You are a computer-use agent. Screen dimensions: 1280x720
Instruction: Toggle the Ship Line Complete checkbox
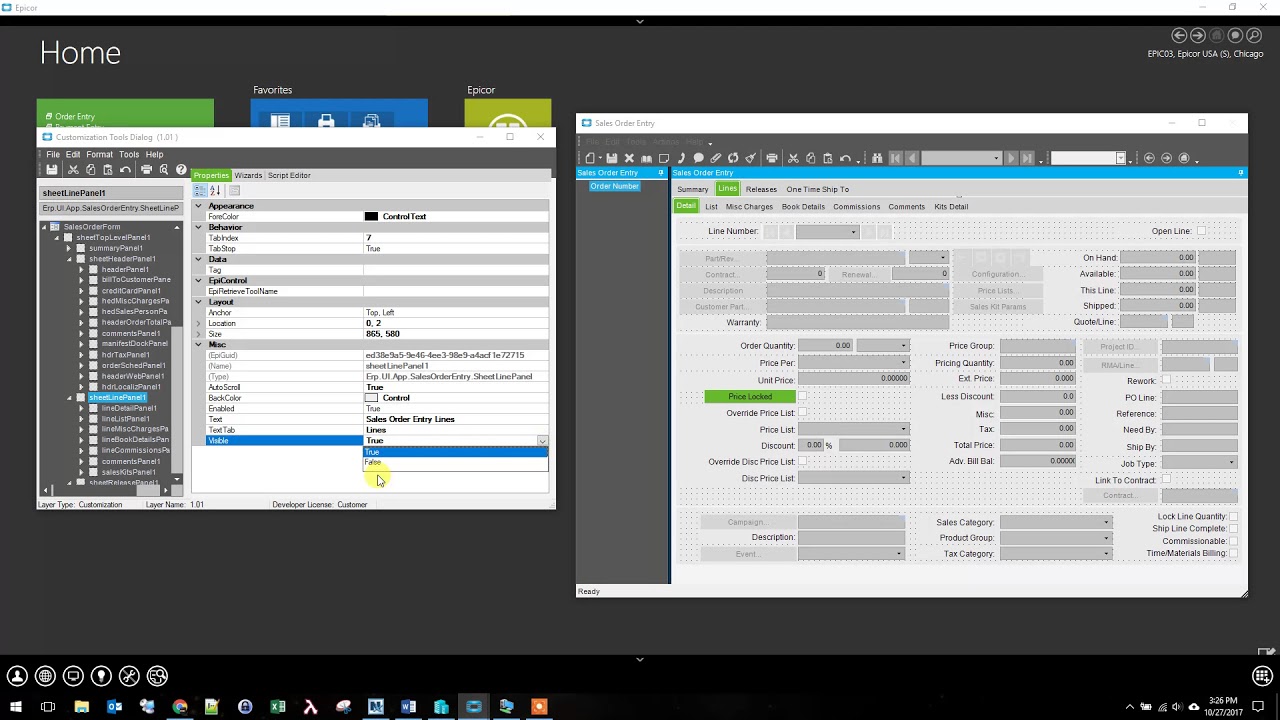(x=1233, y=529)
